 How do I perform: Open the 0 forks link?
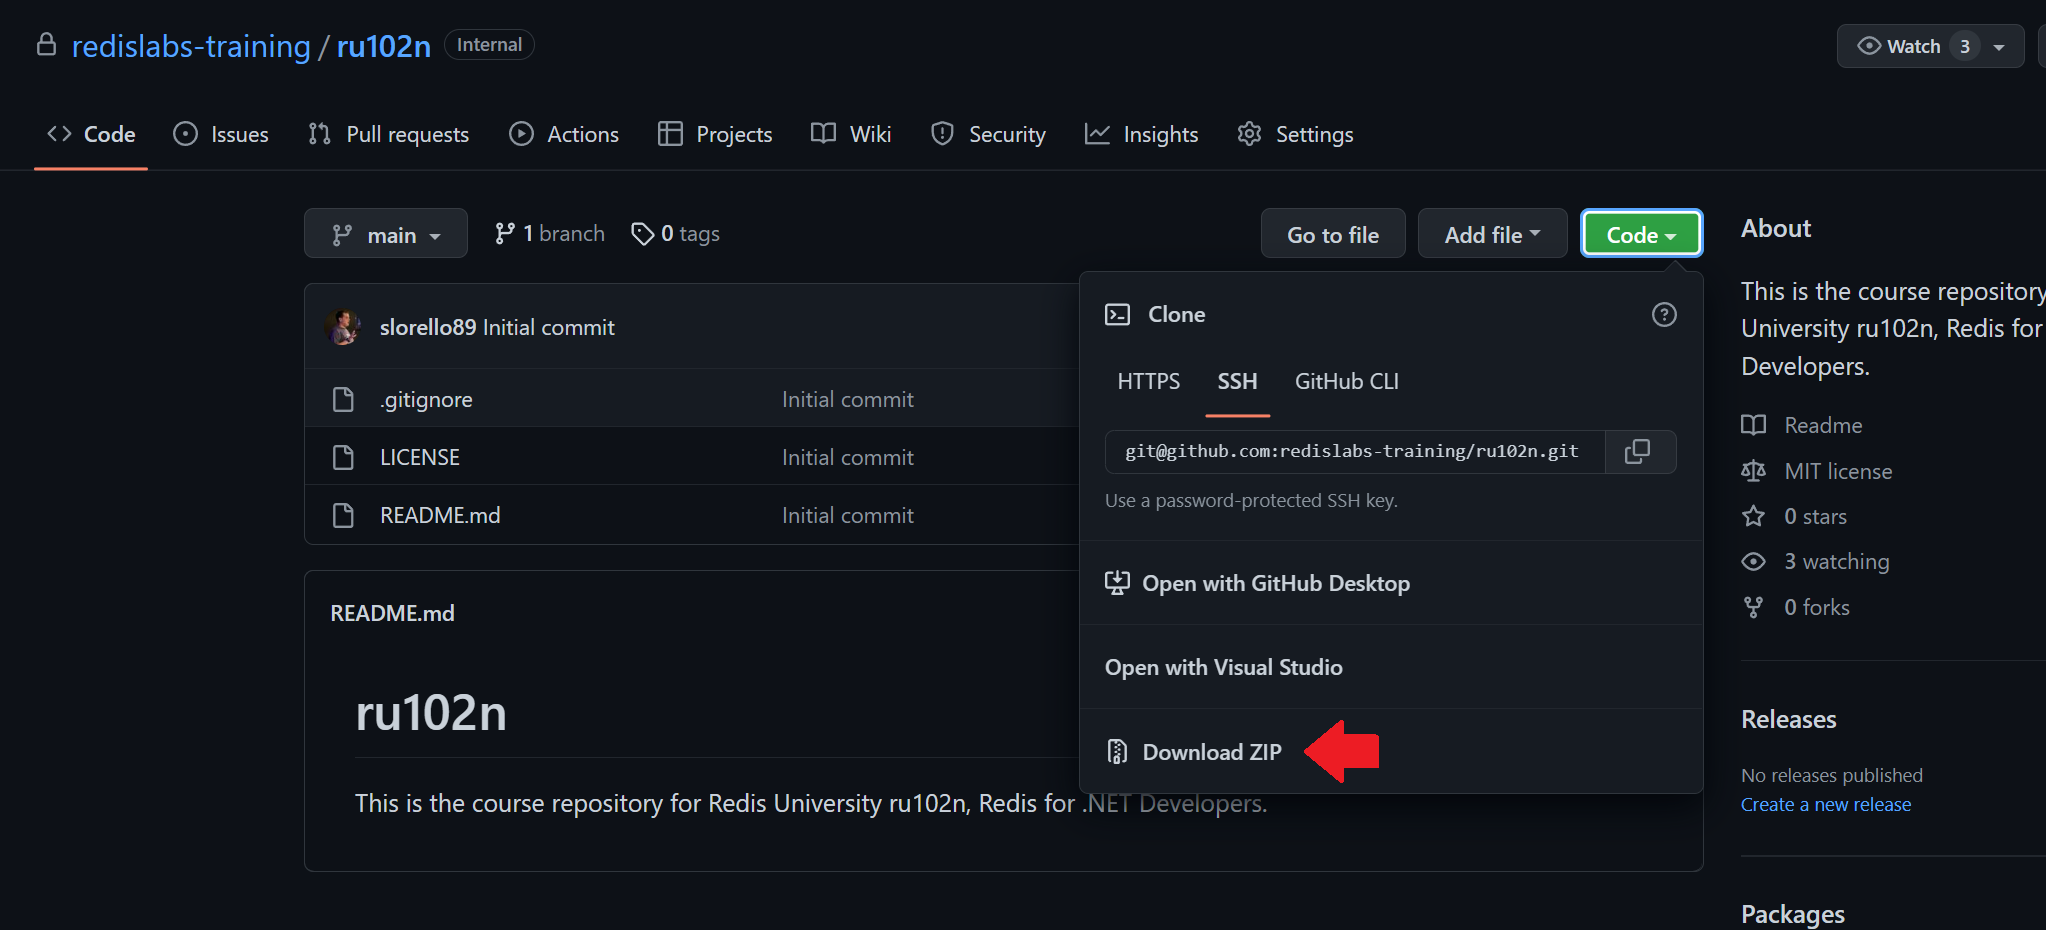click(1817, 607)
